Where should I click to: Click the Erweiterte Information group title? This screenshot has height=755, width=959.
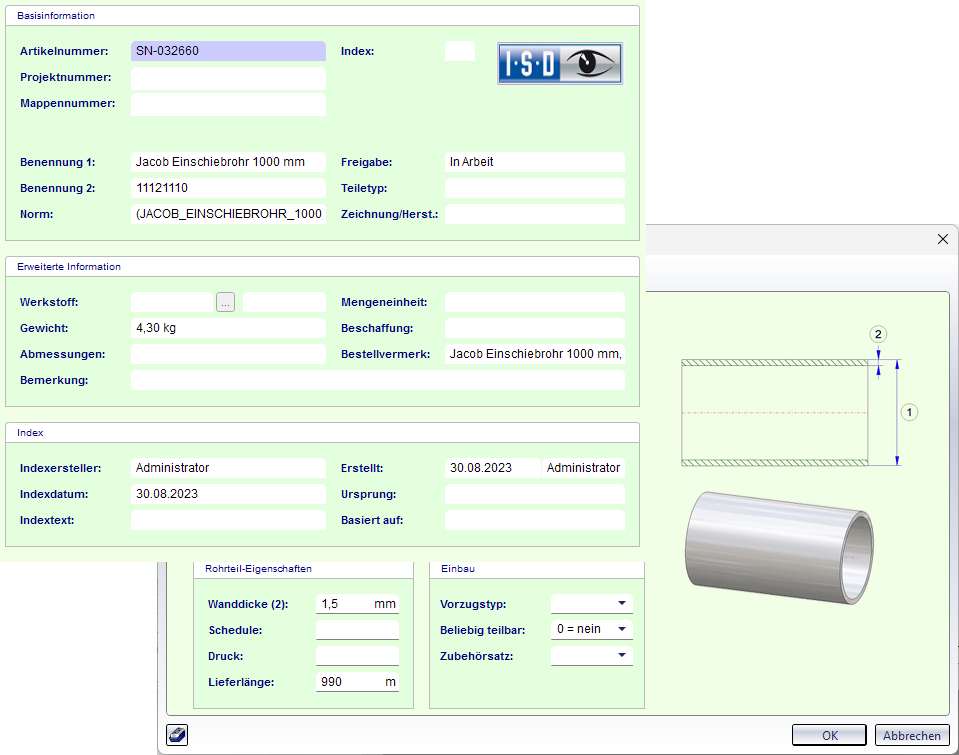(x=68, y=267)
